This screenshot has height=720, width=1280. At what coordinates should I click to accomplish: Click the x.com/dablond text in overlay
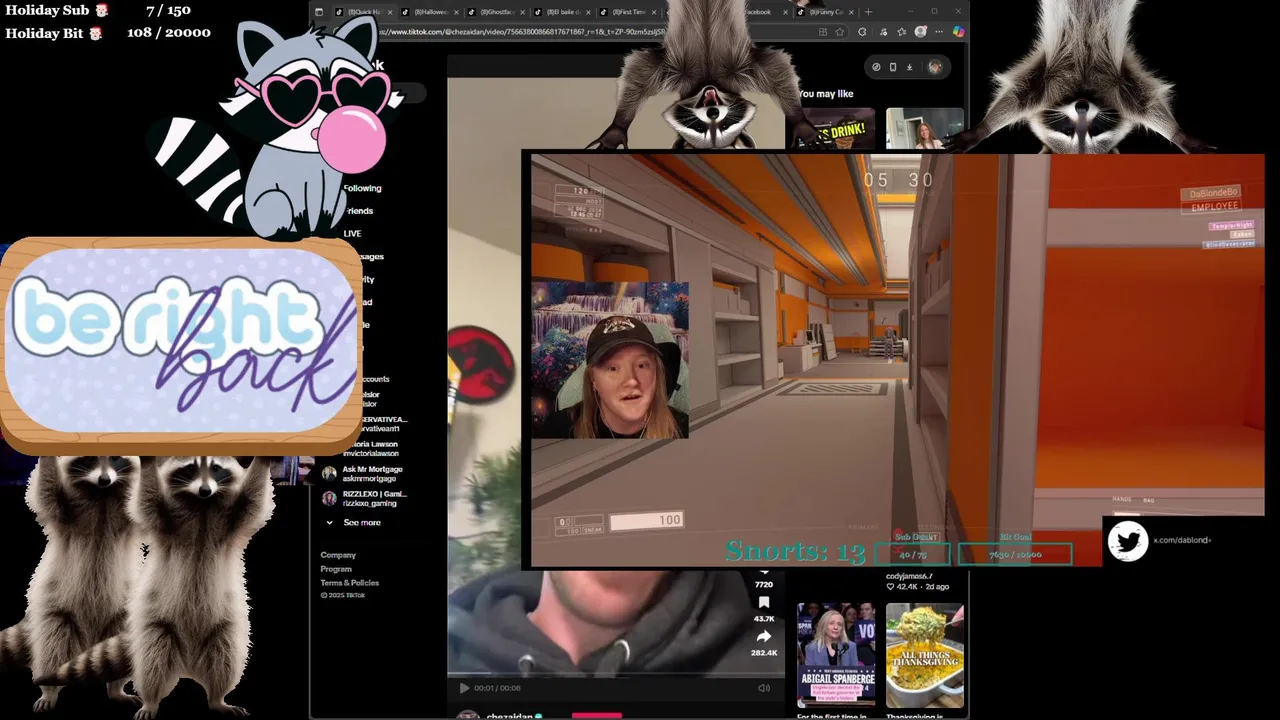pyautogui.click(x=1182, y=540)
